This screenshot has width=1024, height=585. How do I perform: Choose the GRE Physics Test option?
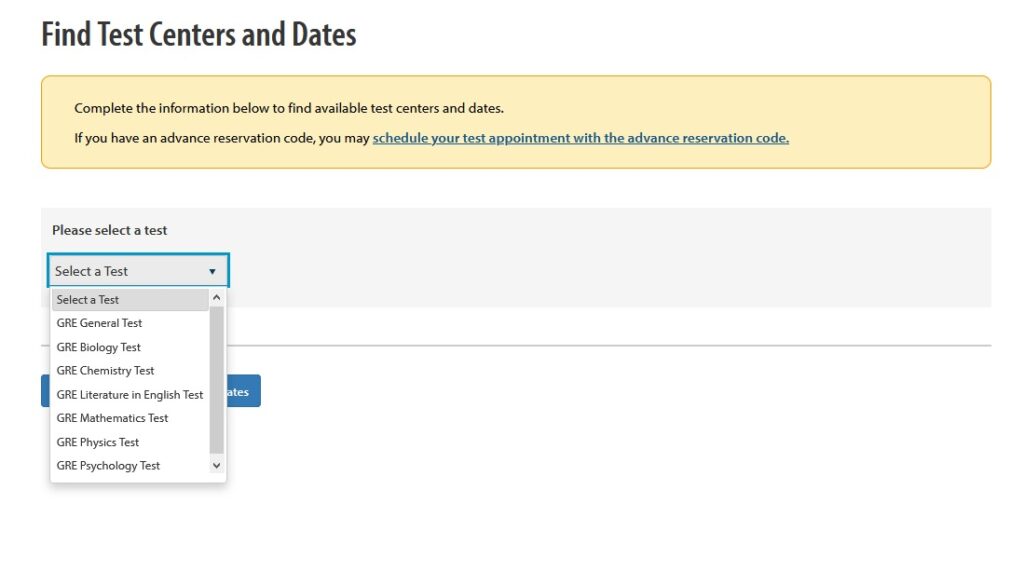pyautogui.click(x=98, y=442)
